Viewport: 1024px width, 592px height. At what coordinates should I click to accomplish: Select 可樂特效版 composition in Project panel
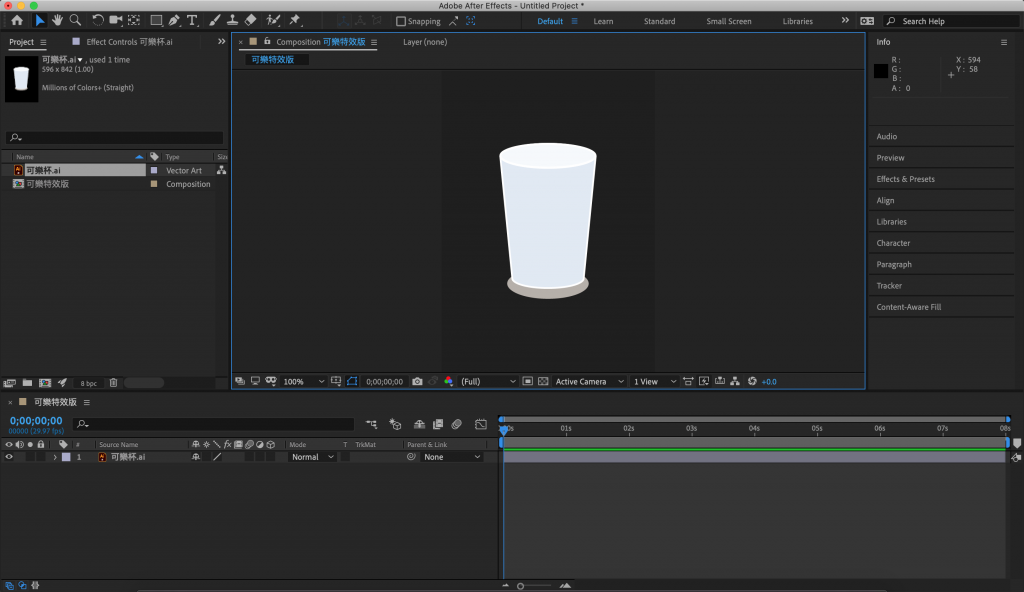click(x=48, y=184)
